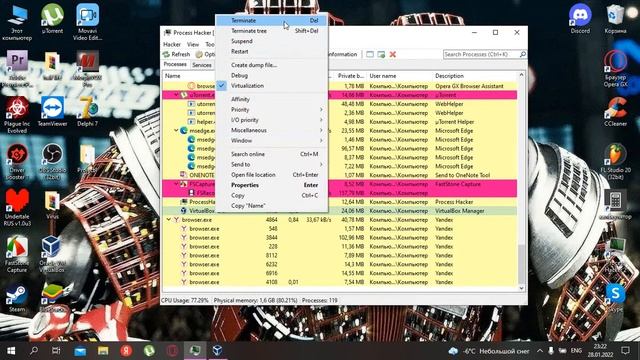This screenshot has height=360, width=640.
Task: Open the µTorrent desktop icon
Action: (52, 19)
